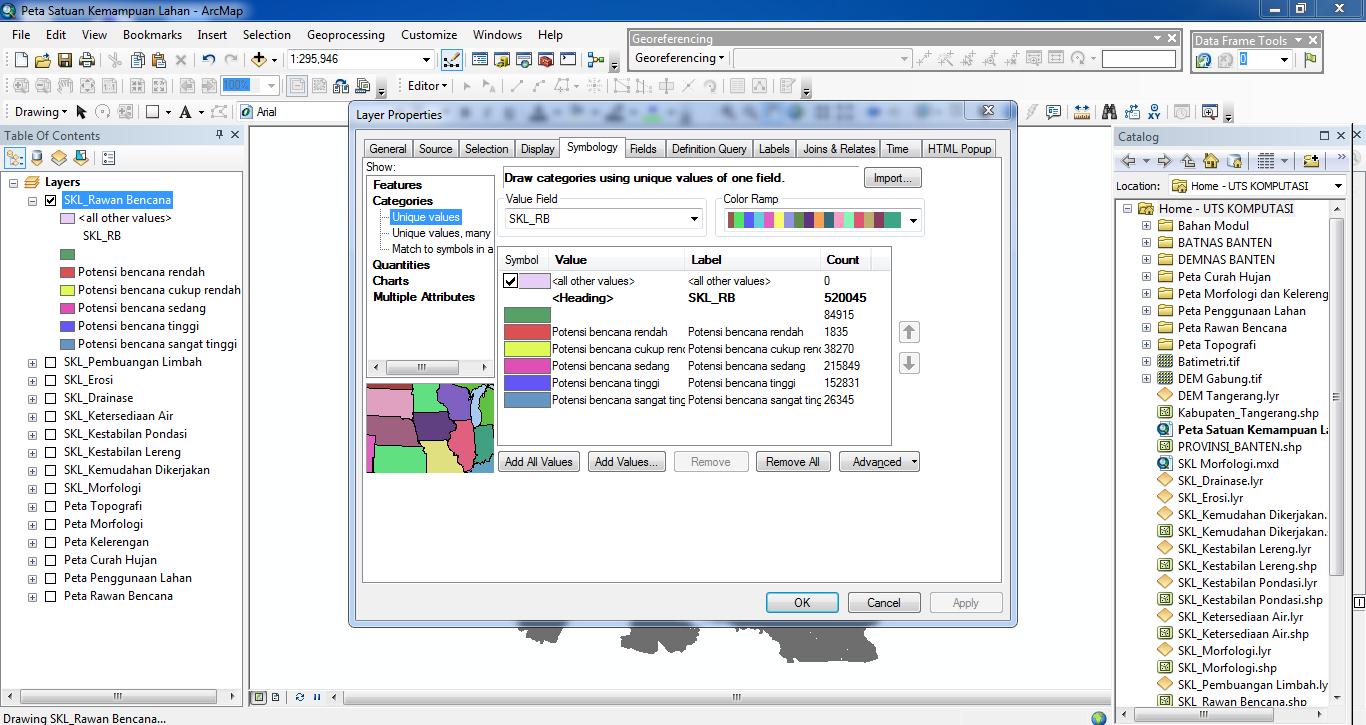Open the Editor Toolbar icon next to the scale
Viewport: 1366px width, 725px height.
pos(452,60)
